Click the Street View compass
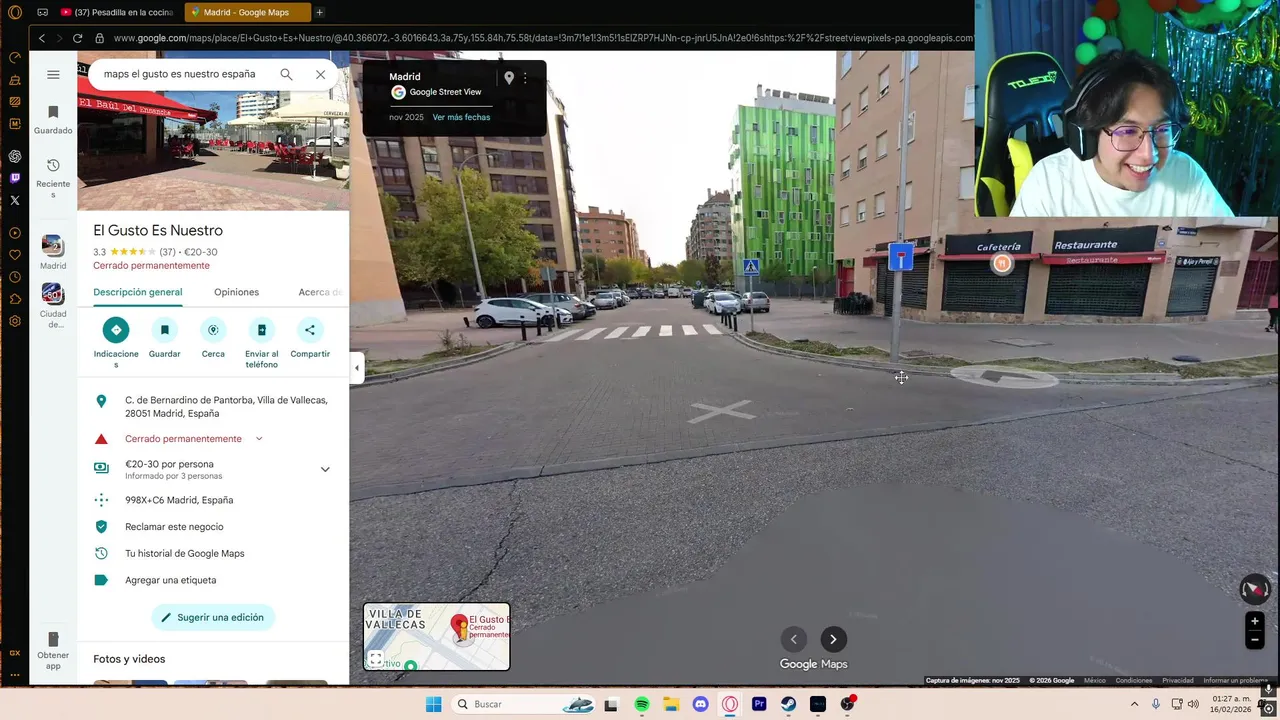 [x=1255, y=589]
